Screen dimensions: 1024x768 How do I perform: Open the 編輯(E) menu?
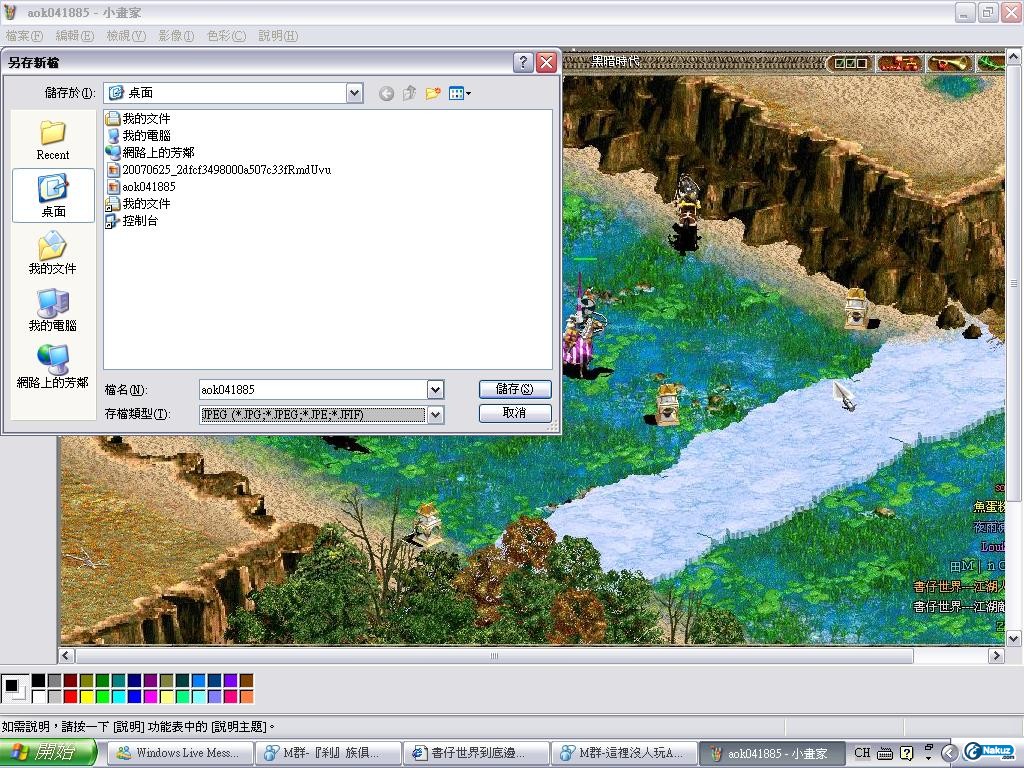click(x=74, y=36)
